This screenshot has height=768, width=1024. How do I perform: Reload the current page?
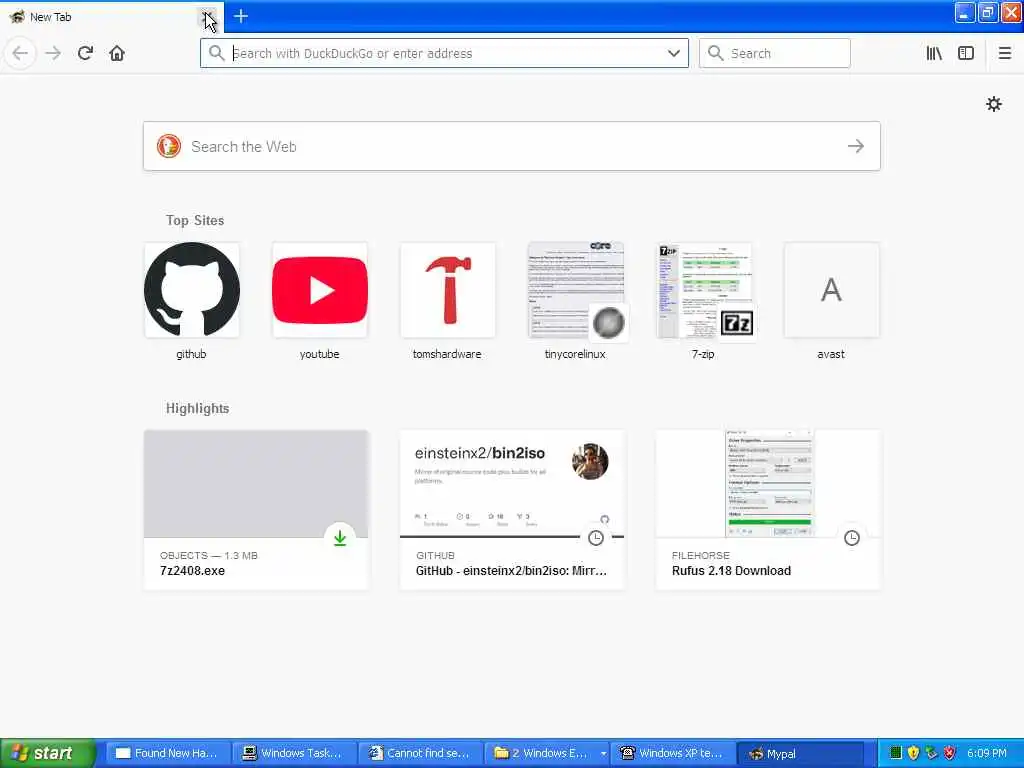(85, 53)
